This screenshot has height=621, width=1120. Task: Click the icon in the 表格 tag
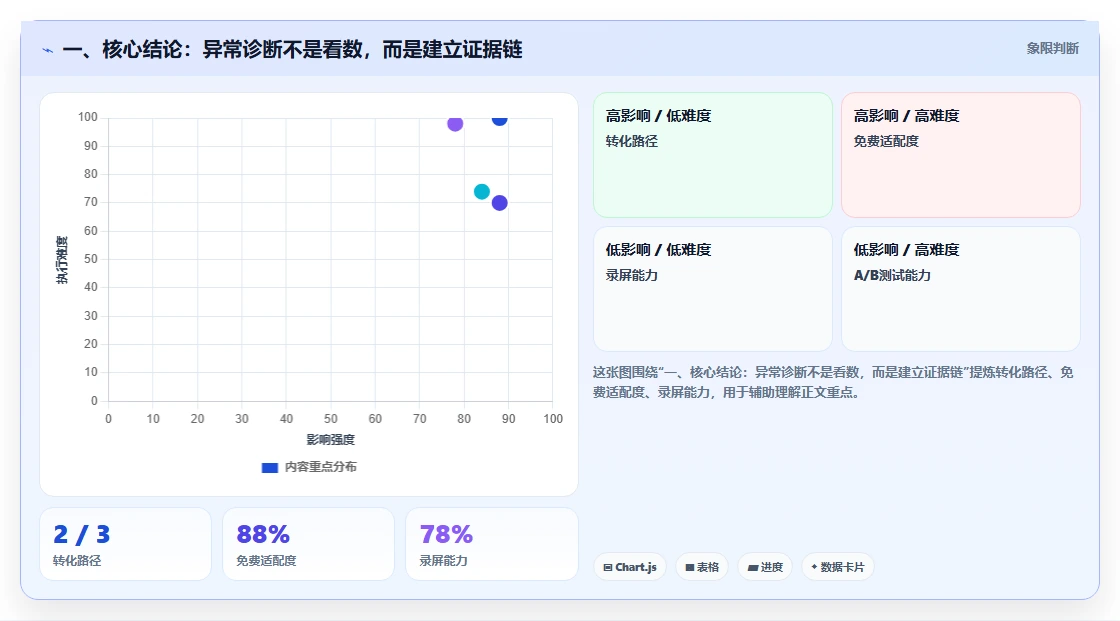(690, 567)
